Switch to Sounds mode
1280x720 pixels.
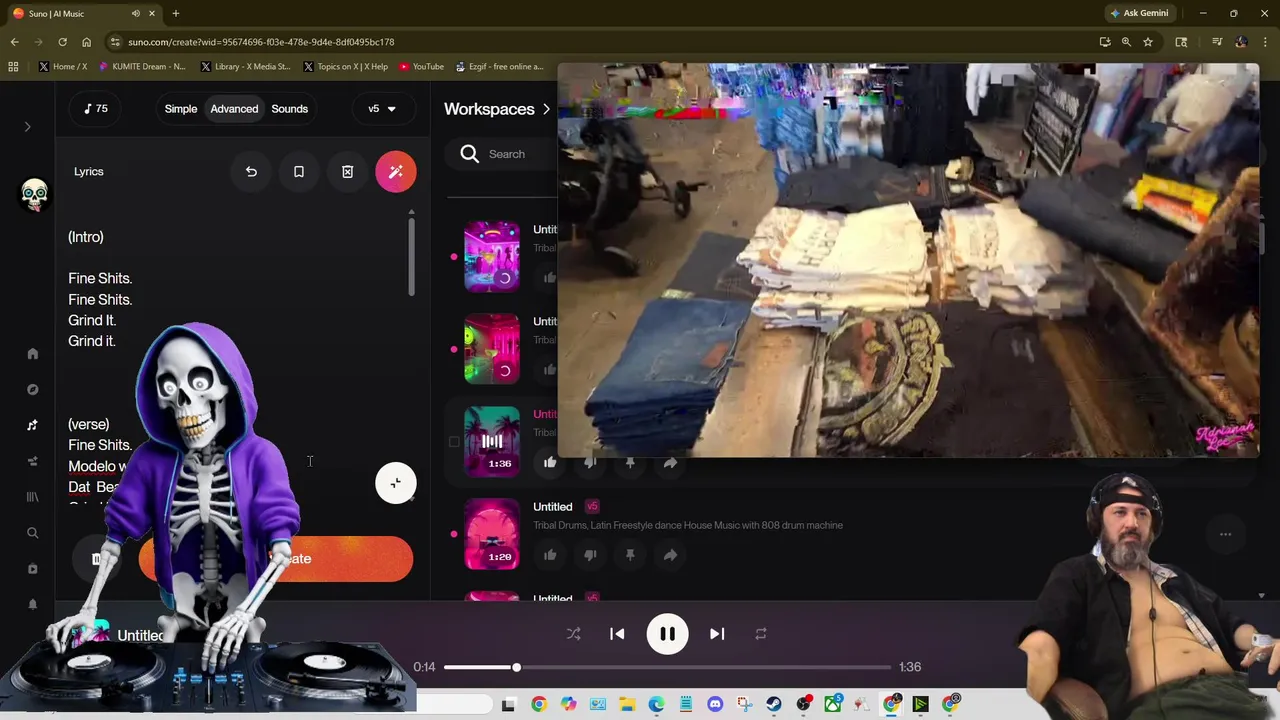point(290,109)
